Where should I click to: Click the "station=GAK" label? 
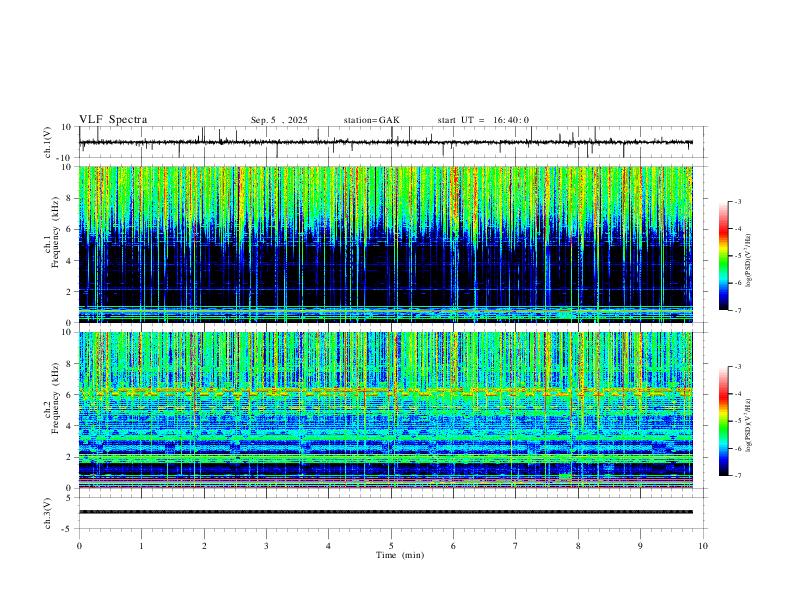(x=371, y=120)
